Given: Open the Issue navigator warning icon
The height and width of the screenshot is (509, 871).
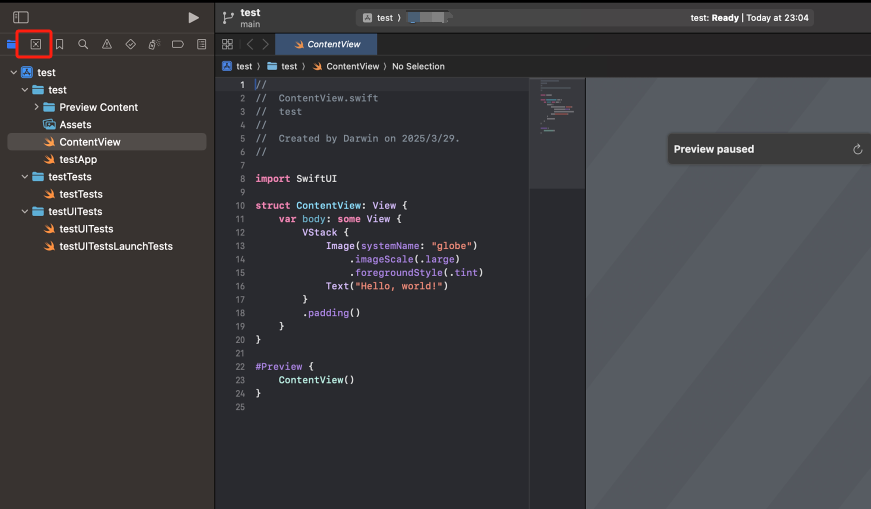Looking at the screenshot, I should 107,44.
